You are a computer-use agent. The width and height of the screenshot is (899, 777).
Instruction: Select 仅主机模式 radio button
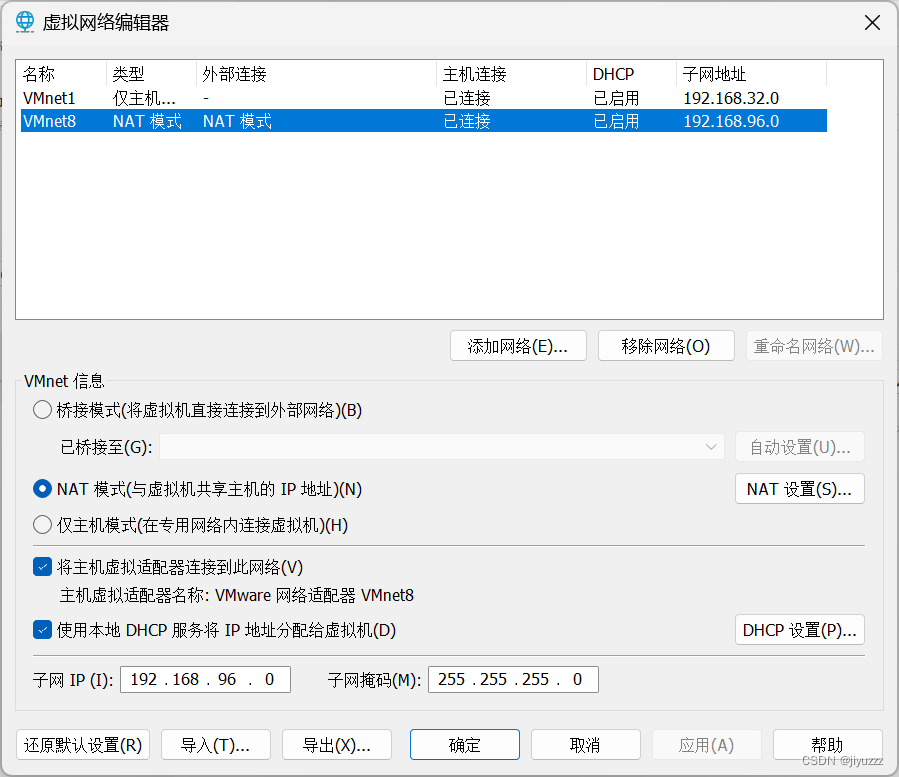pos(42,525)
